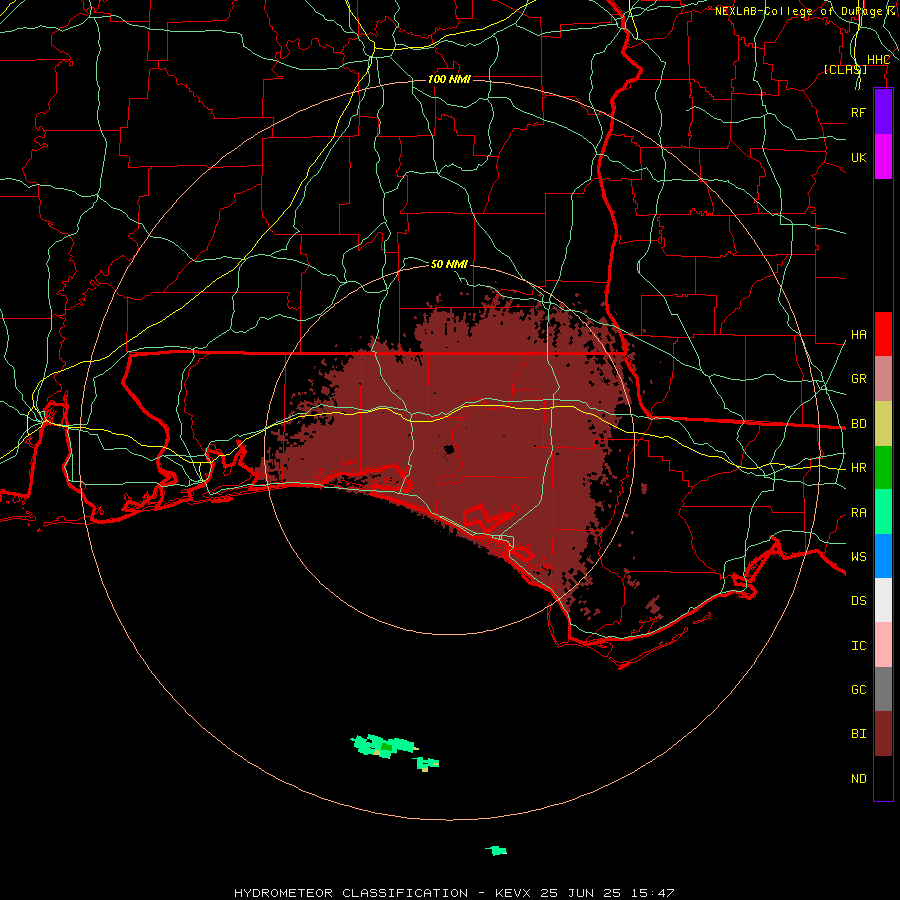The width and height of the screenshot is (900, 900).
Task: Click the ND black legend swatch
Action: click(x=883, y=778)
